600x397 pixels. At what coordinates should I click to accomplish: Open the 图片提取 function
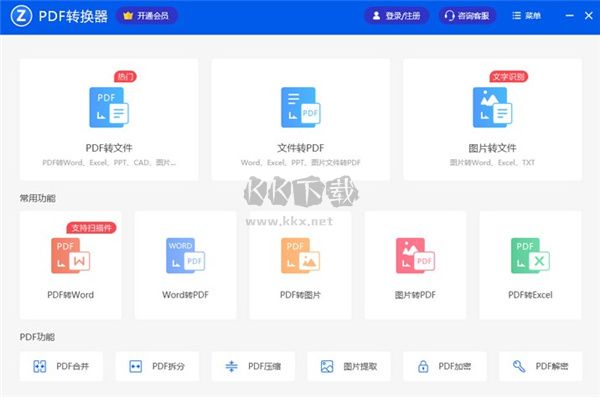349,366
